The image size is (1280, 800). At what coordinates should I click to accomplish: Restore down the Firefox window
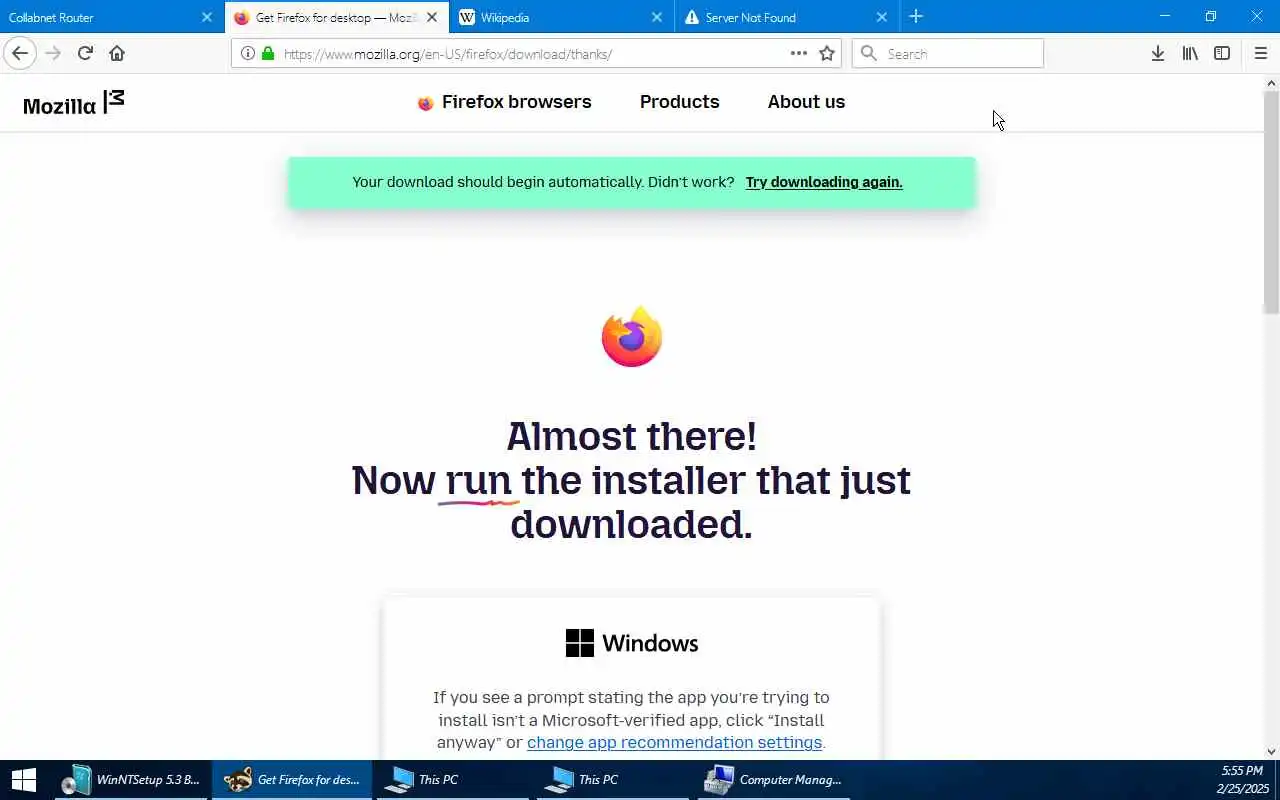(x=1210, y=16)
